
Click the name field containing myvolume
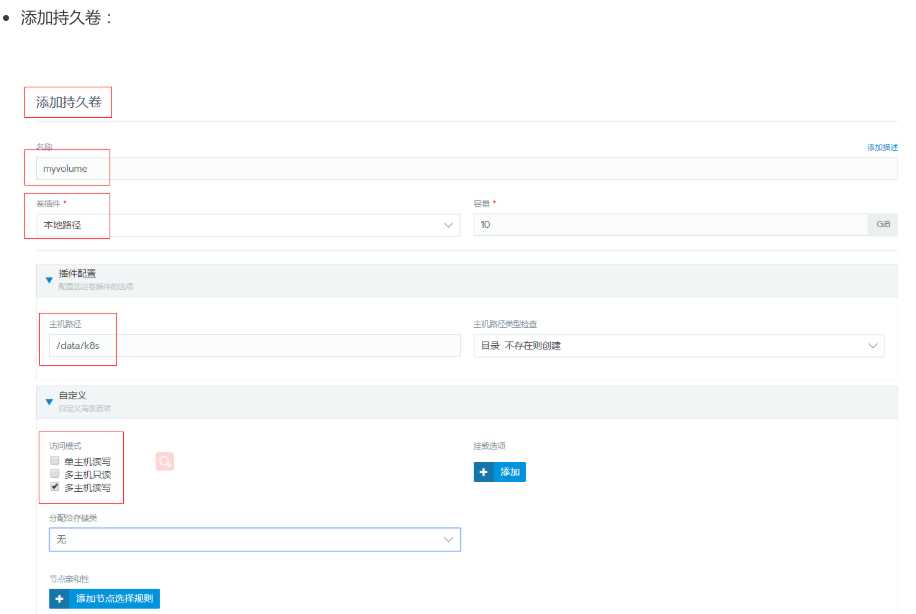(466, 168)
